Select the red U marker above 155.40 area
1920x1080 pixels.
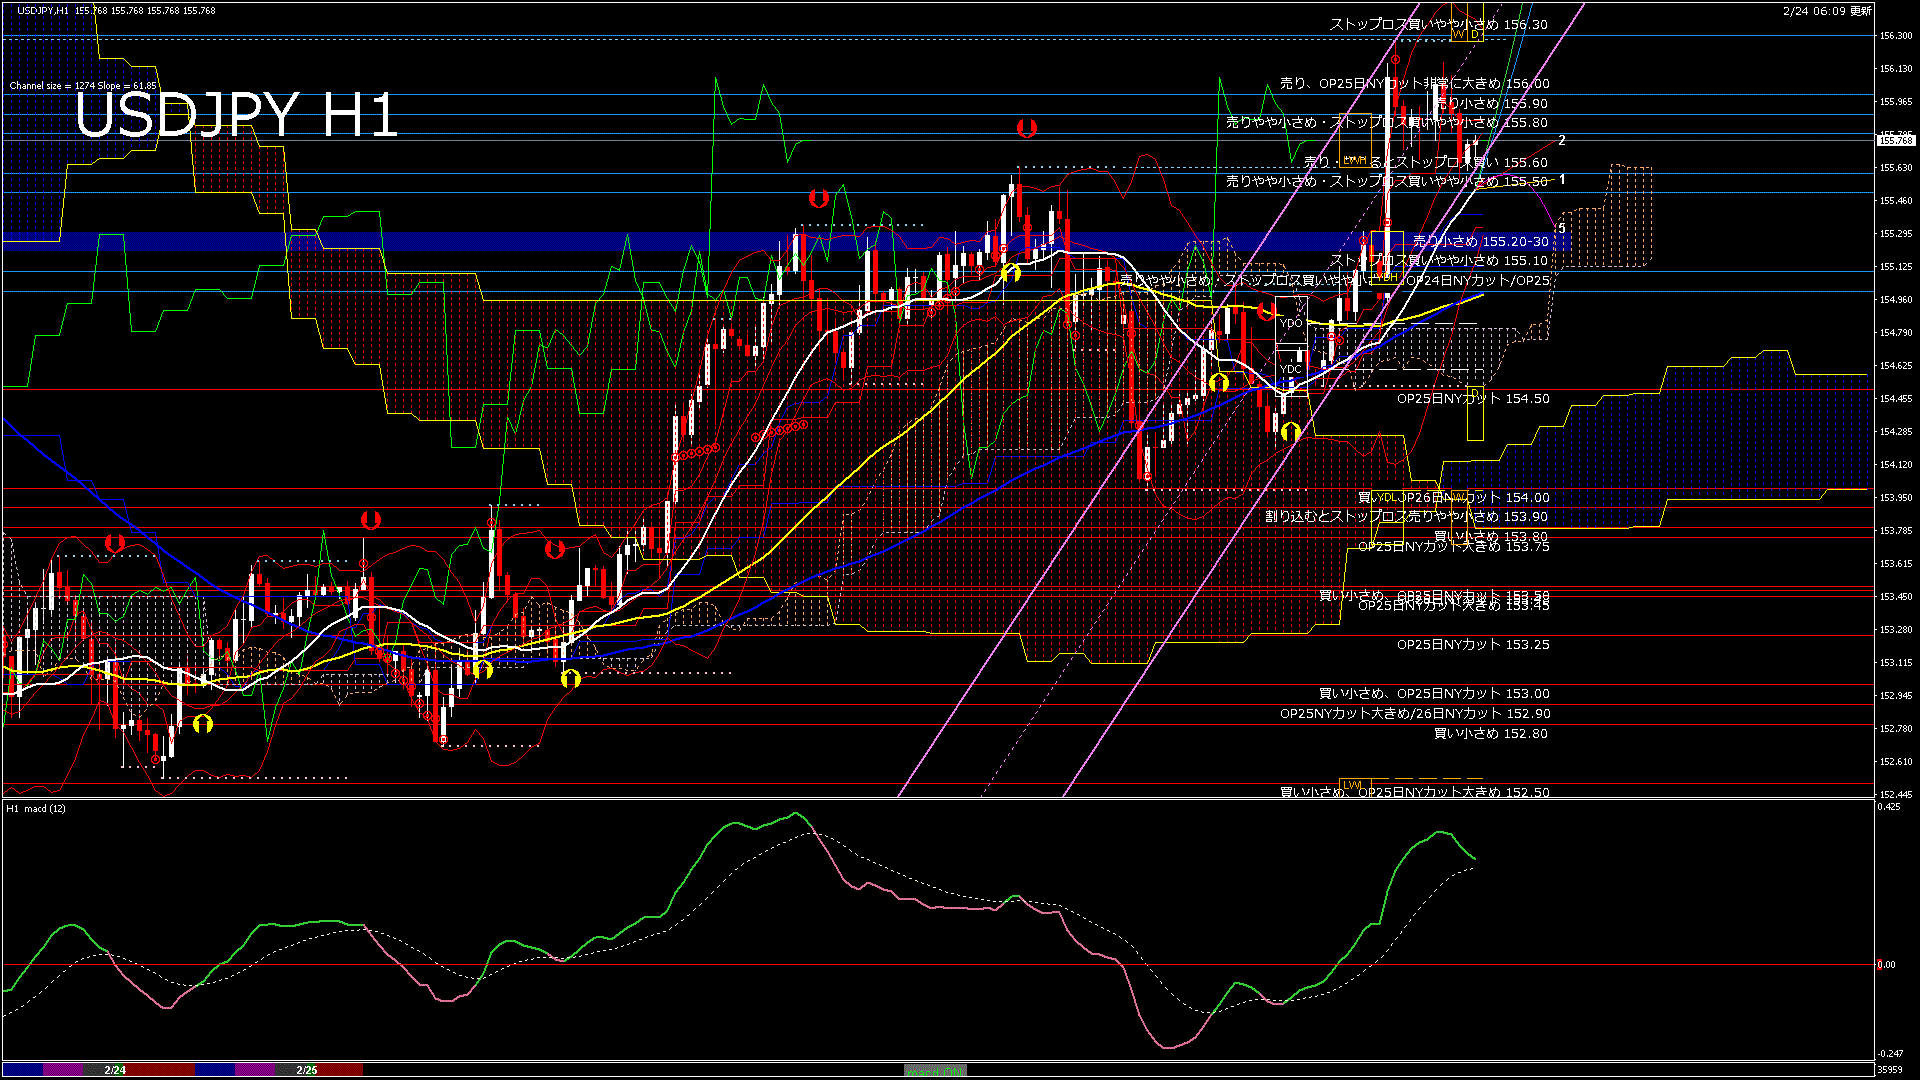point(1026,128)
